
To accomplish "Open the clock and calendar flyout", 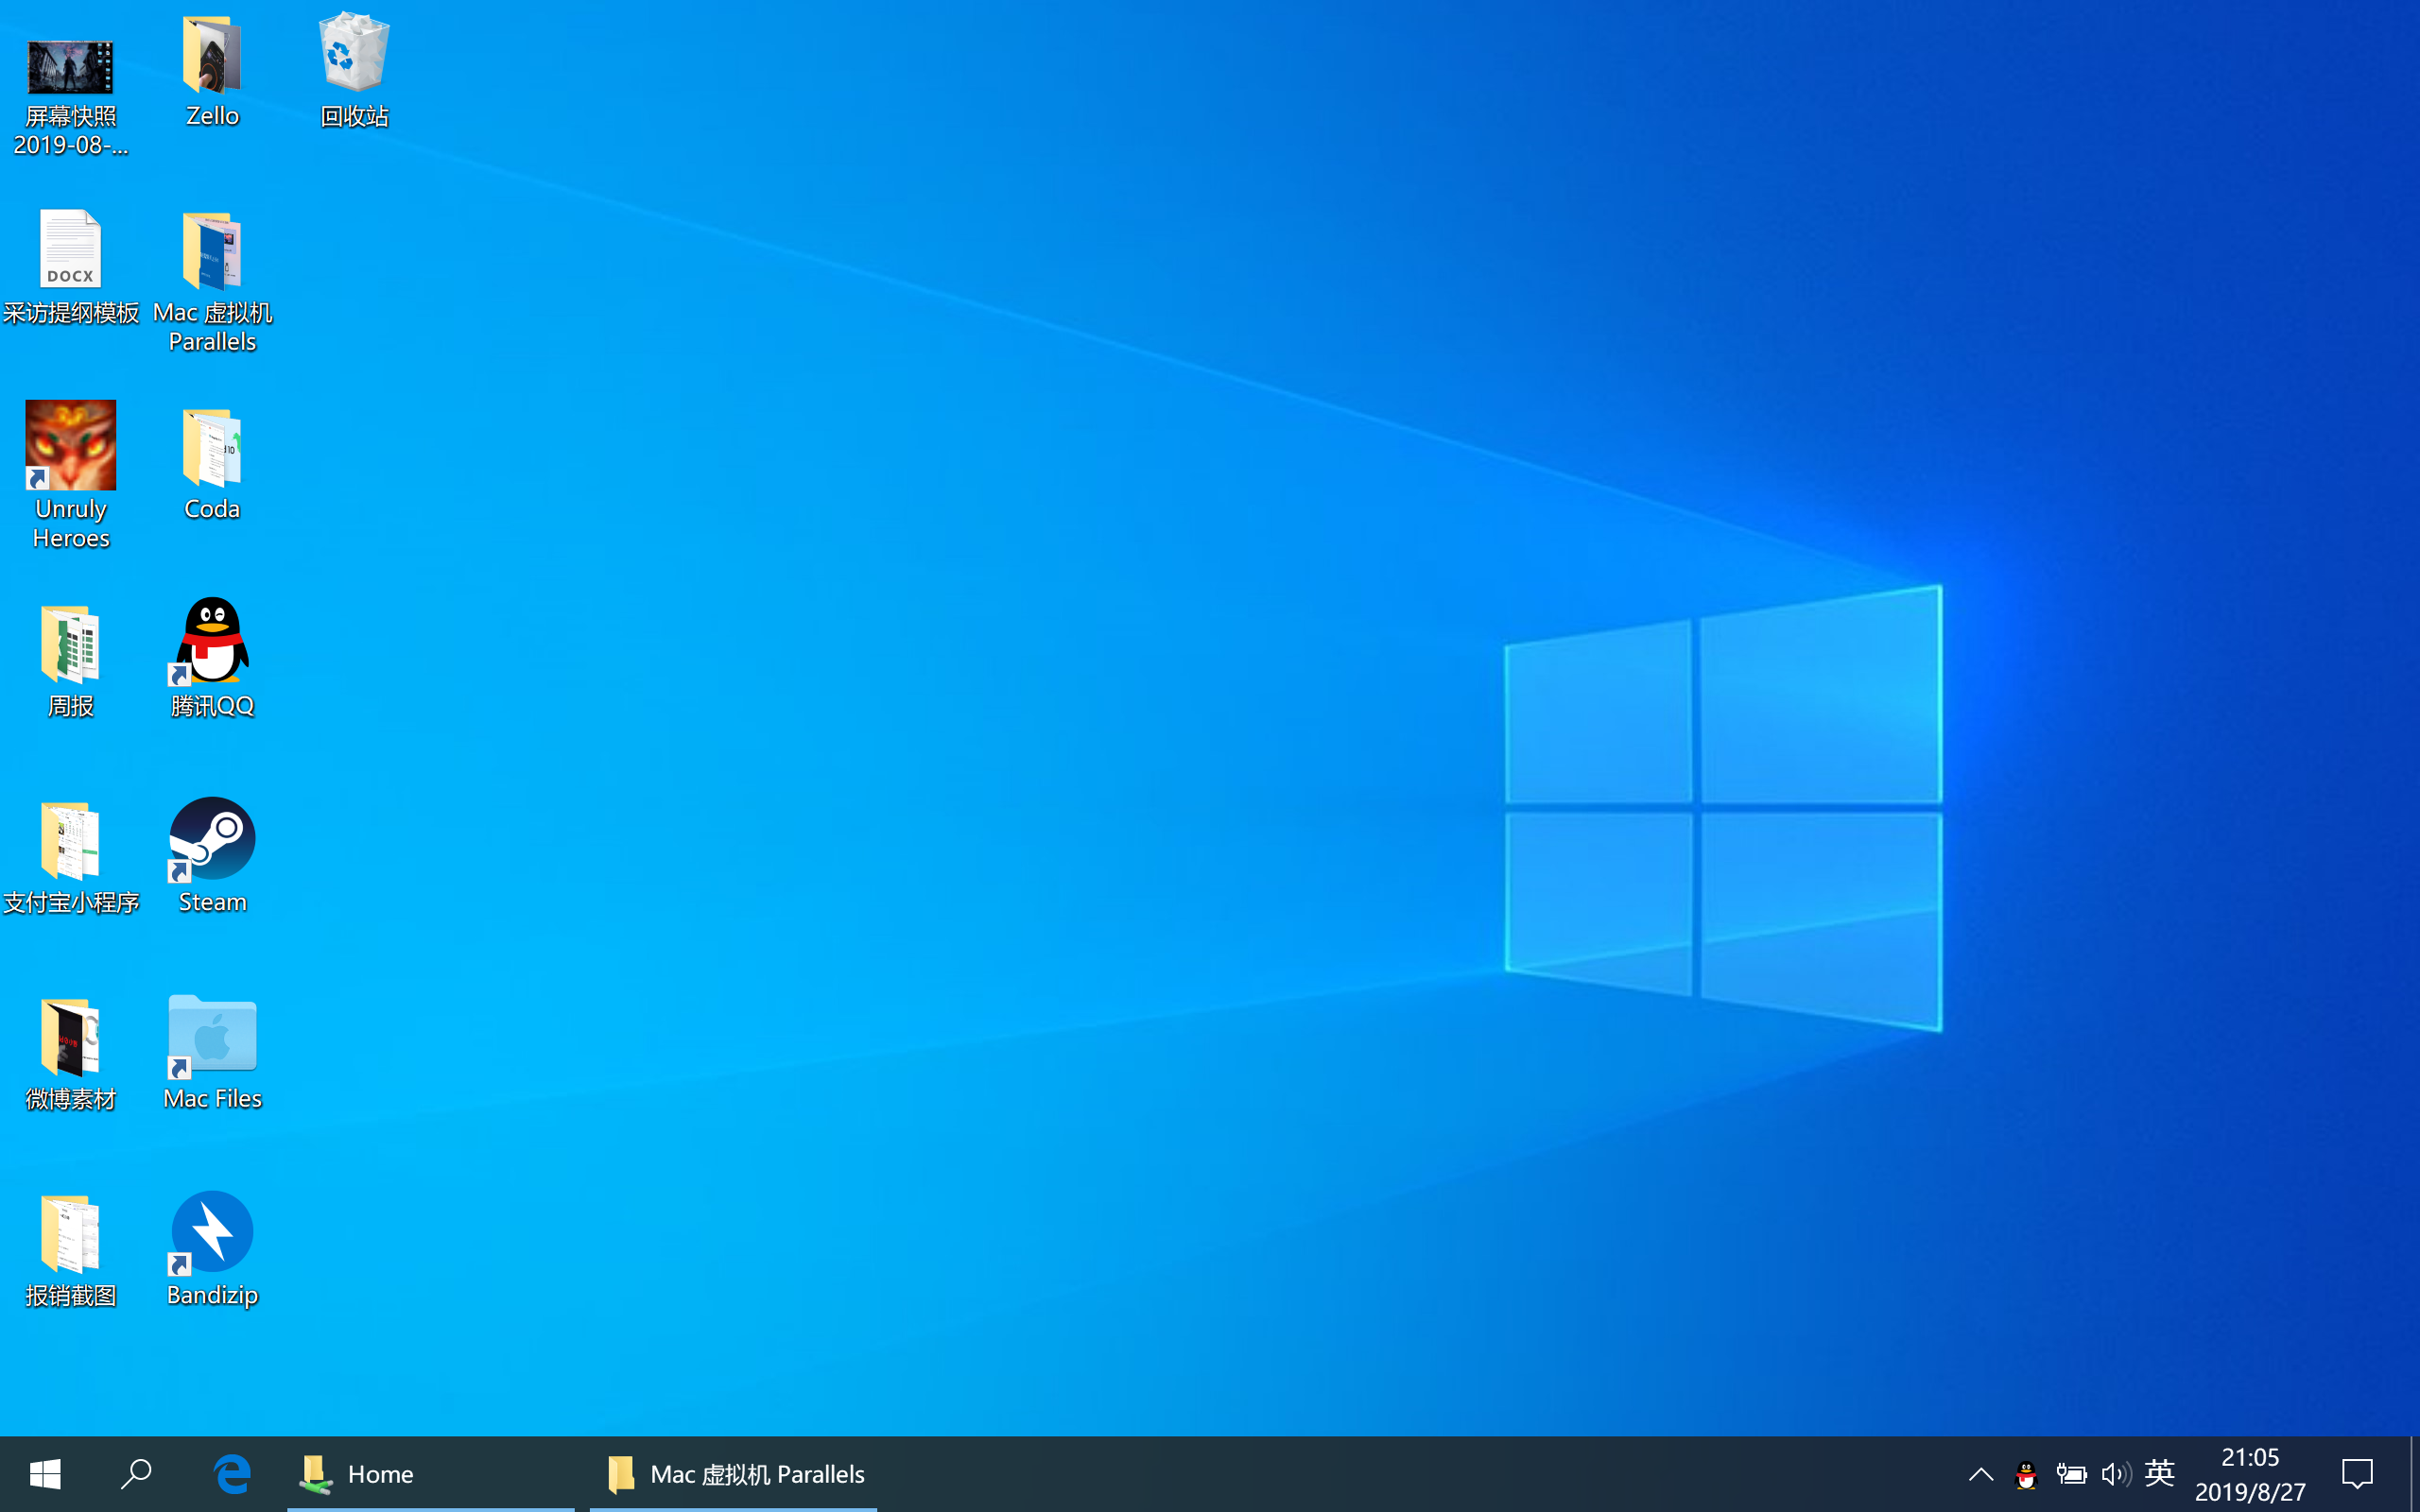I will point(2250,1473).
